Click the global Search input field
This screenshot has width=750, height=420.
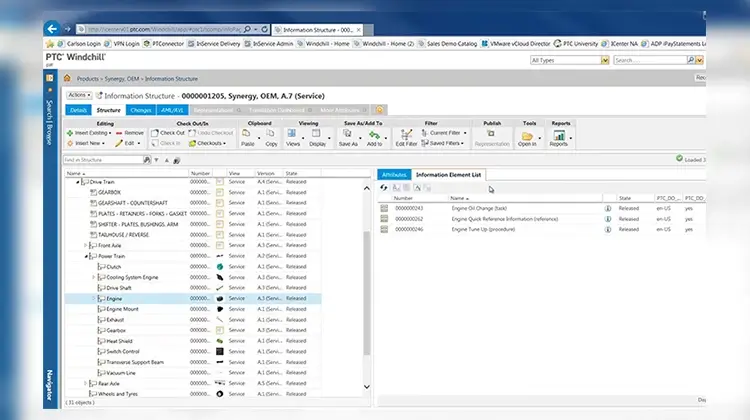coord(650,60)
